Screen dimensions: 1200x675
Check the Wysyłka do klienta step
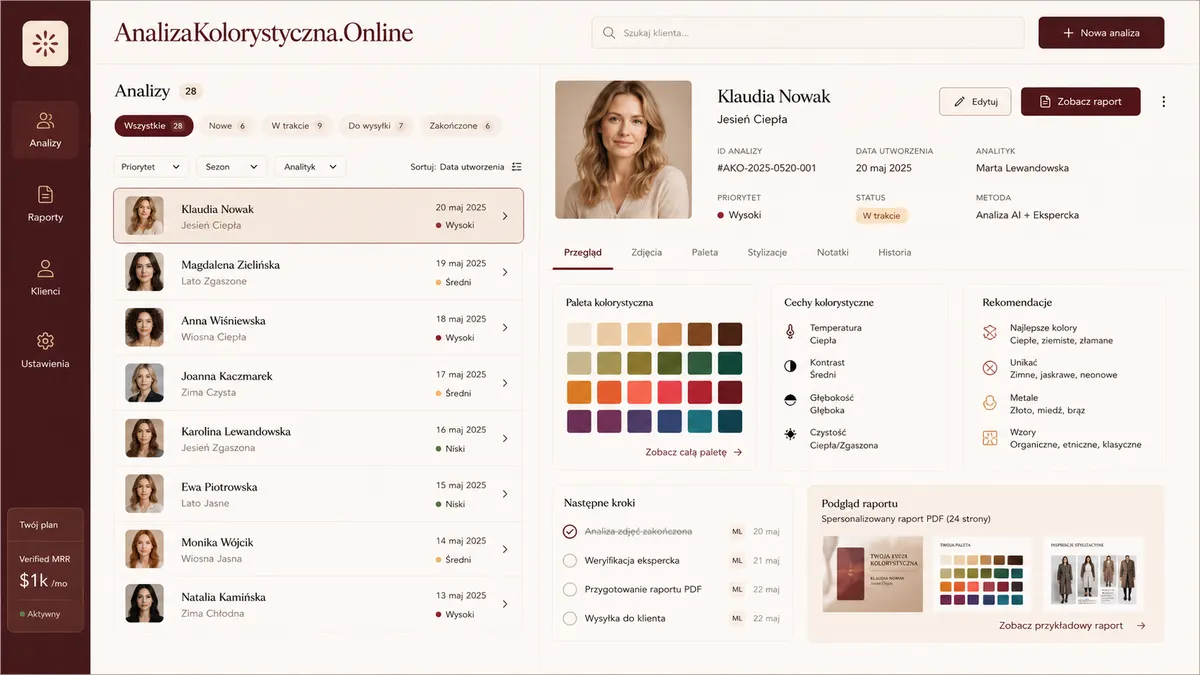pos(570,618)
